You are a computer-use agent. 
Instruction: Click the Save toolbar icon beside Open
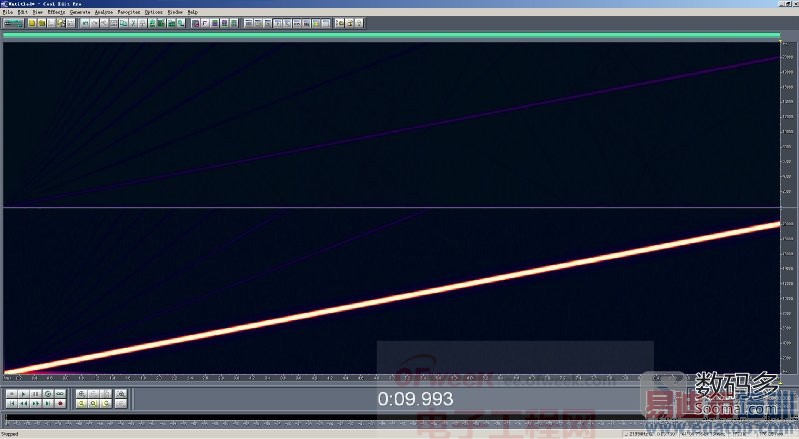click(x=51, y=23)
